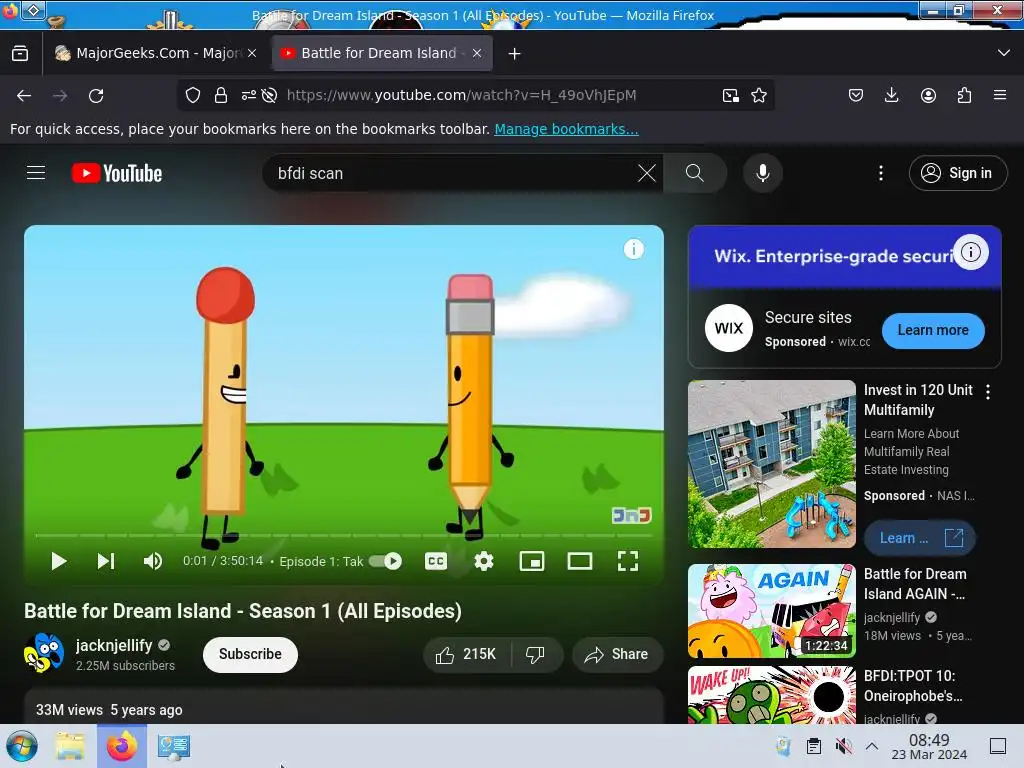
Task: Open site permissions icon
Action: pyautogui.click(x=248, y=95)
